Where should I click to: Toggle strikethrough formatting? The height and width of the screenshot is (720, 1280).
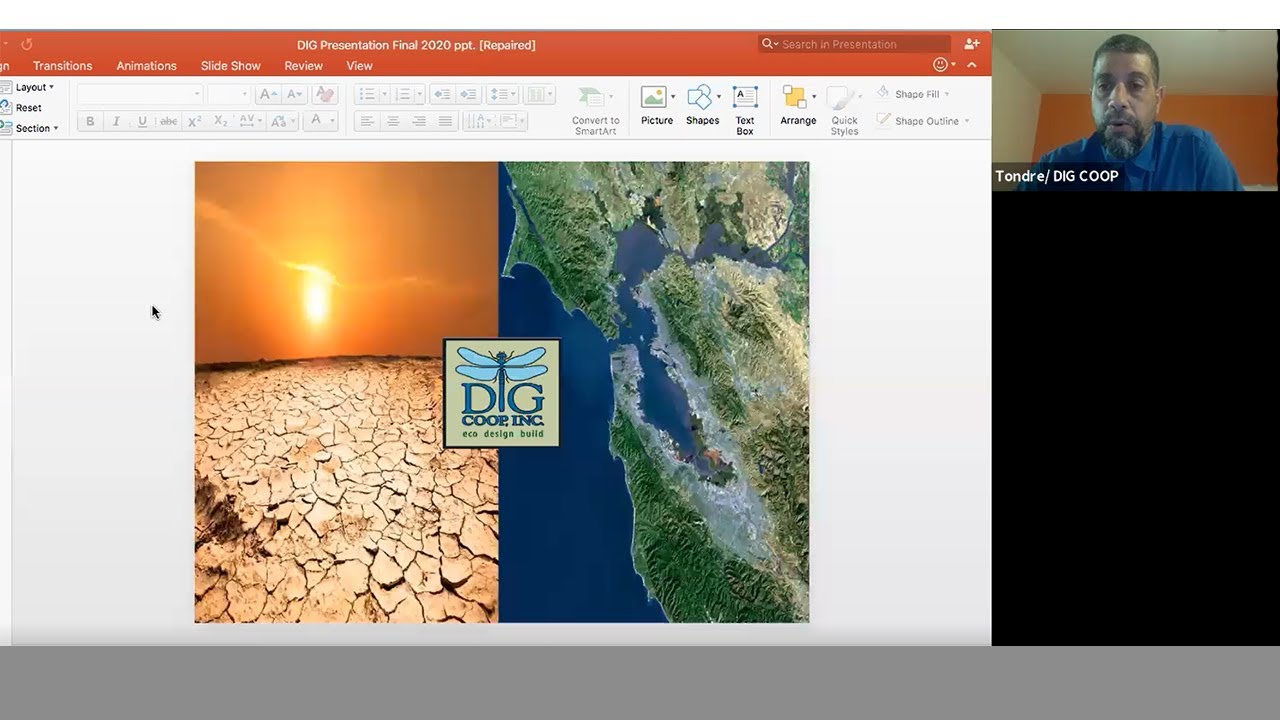point(168,121)
